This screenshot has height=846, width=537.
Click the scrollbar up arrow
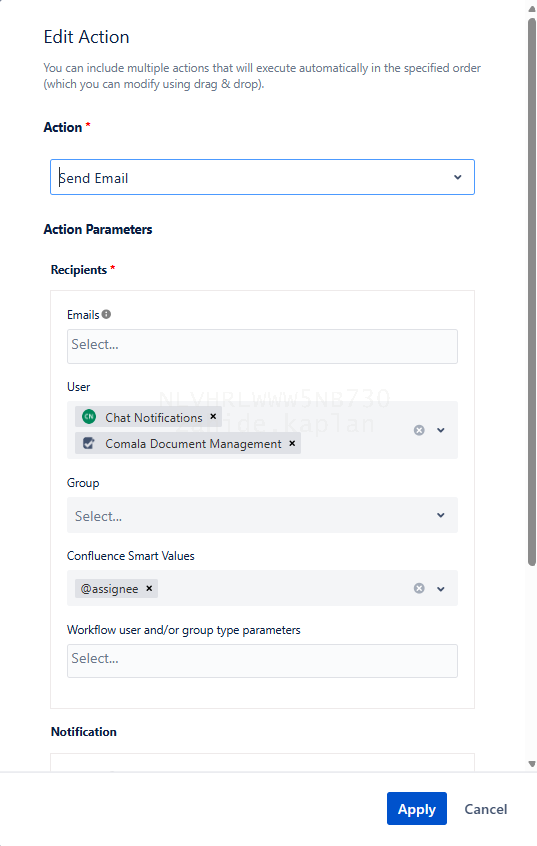pos(532,9)
